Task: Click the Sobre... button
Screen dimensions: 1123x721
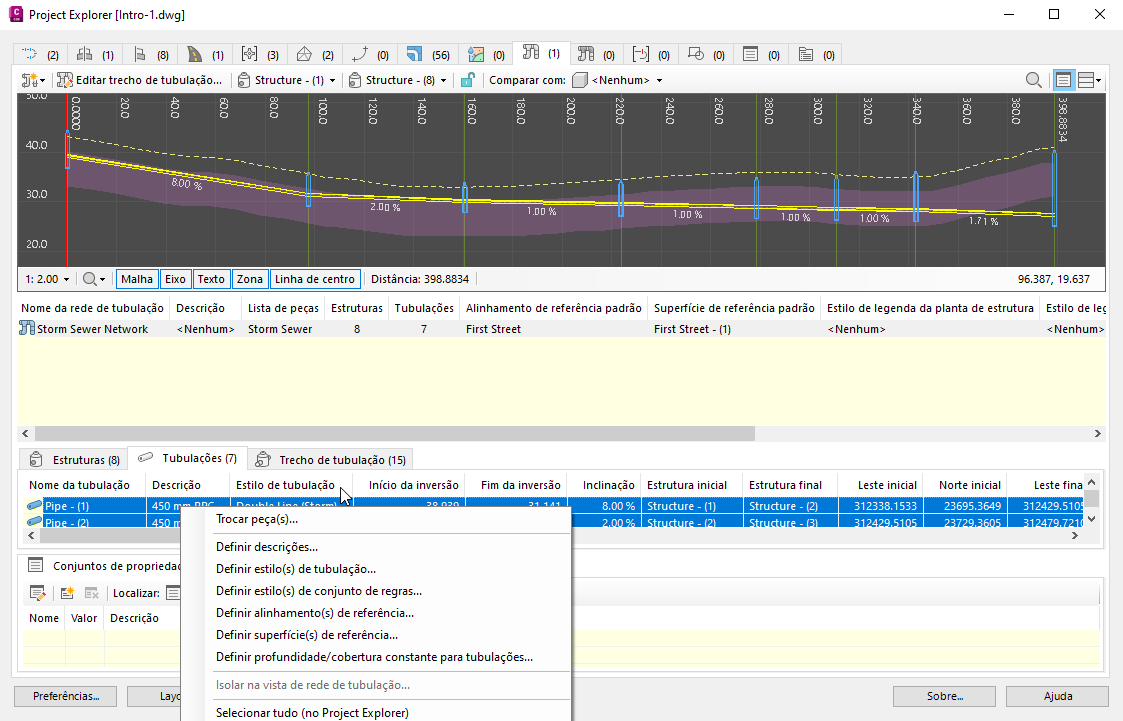Action: click(x=944, y=696)
